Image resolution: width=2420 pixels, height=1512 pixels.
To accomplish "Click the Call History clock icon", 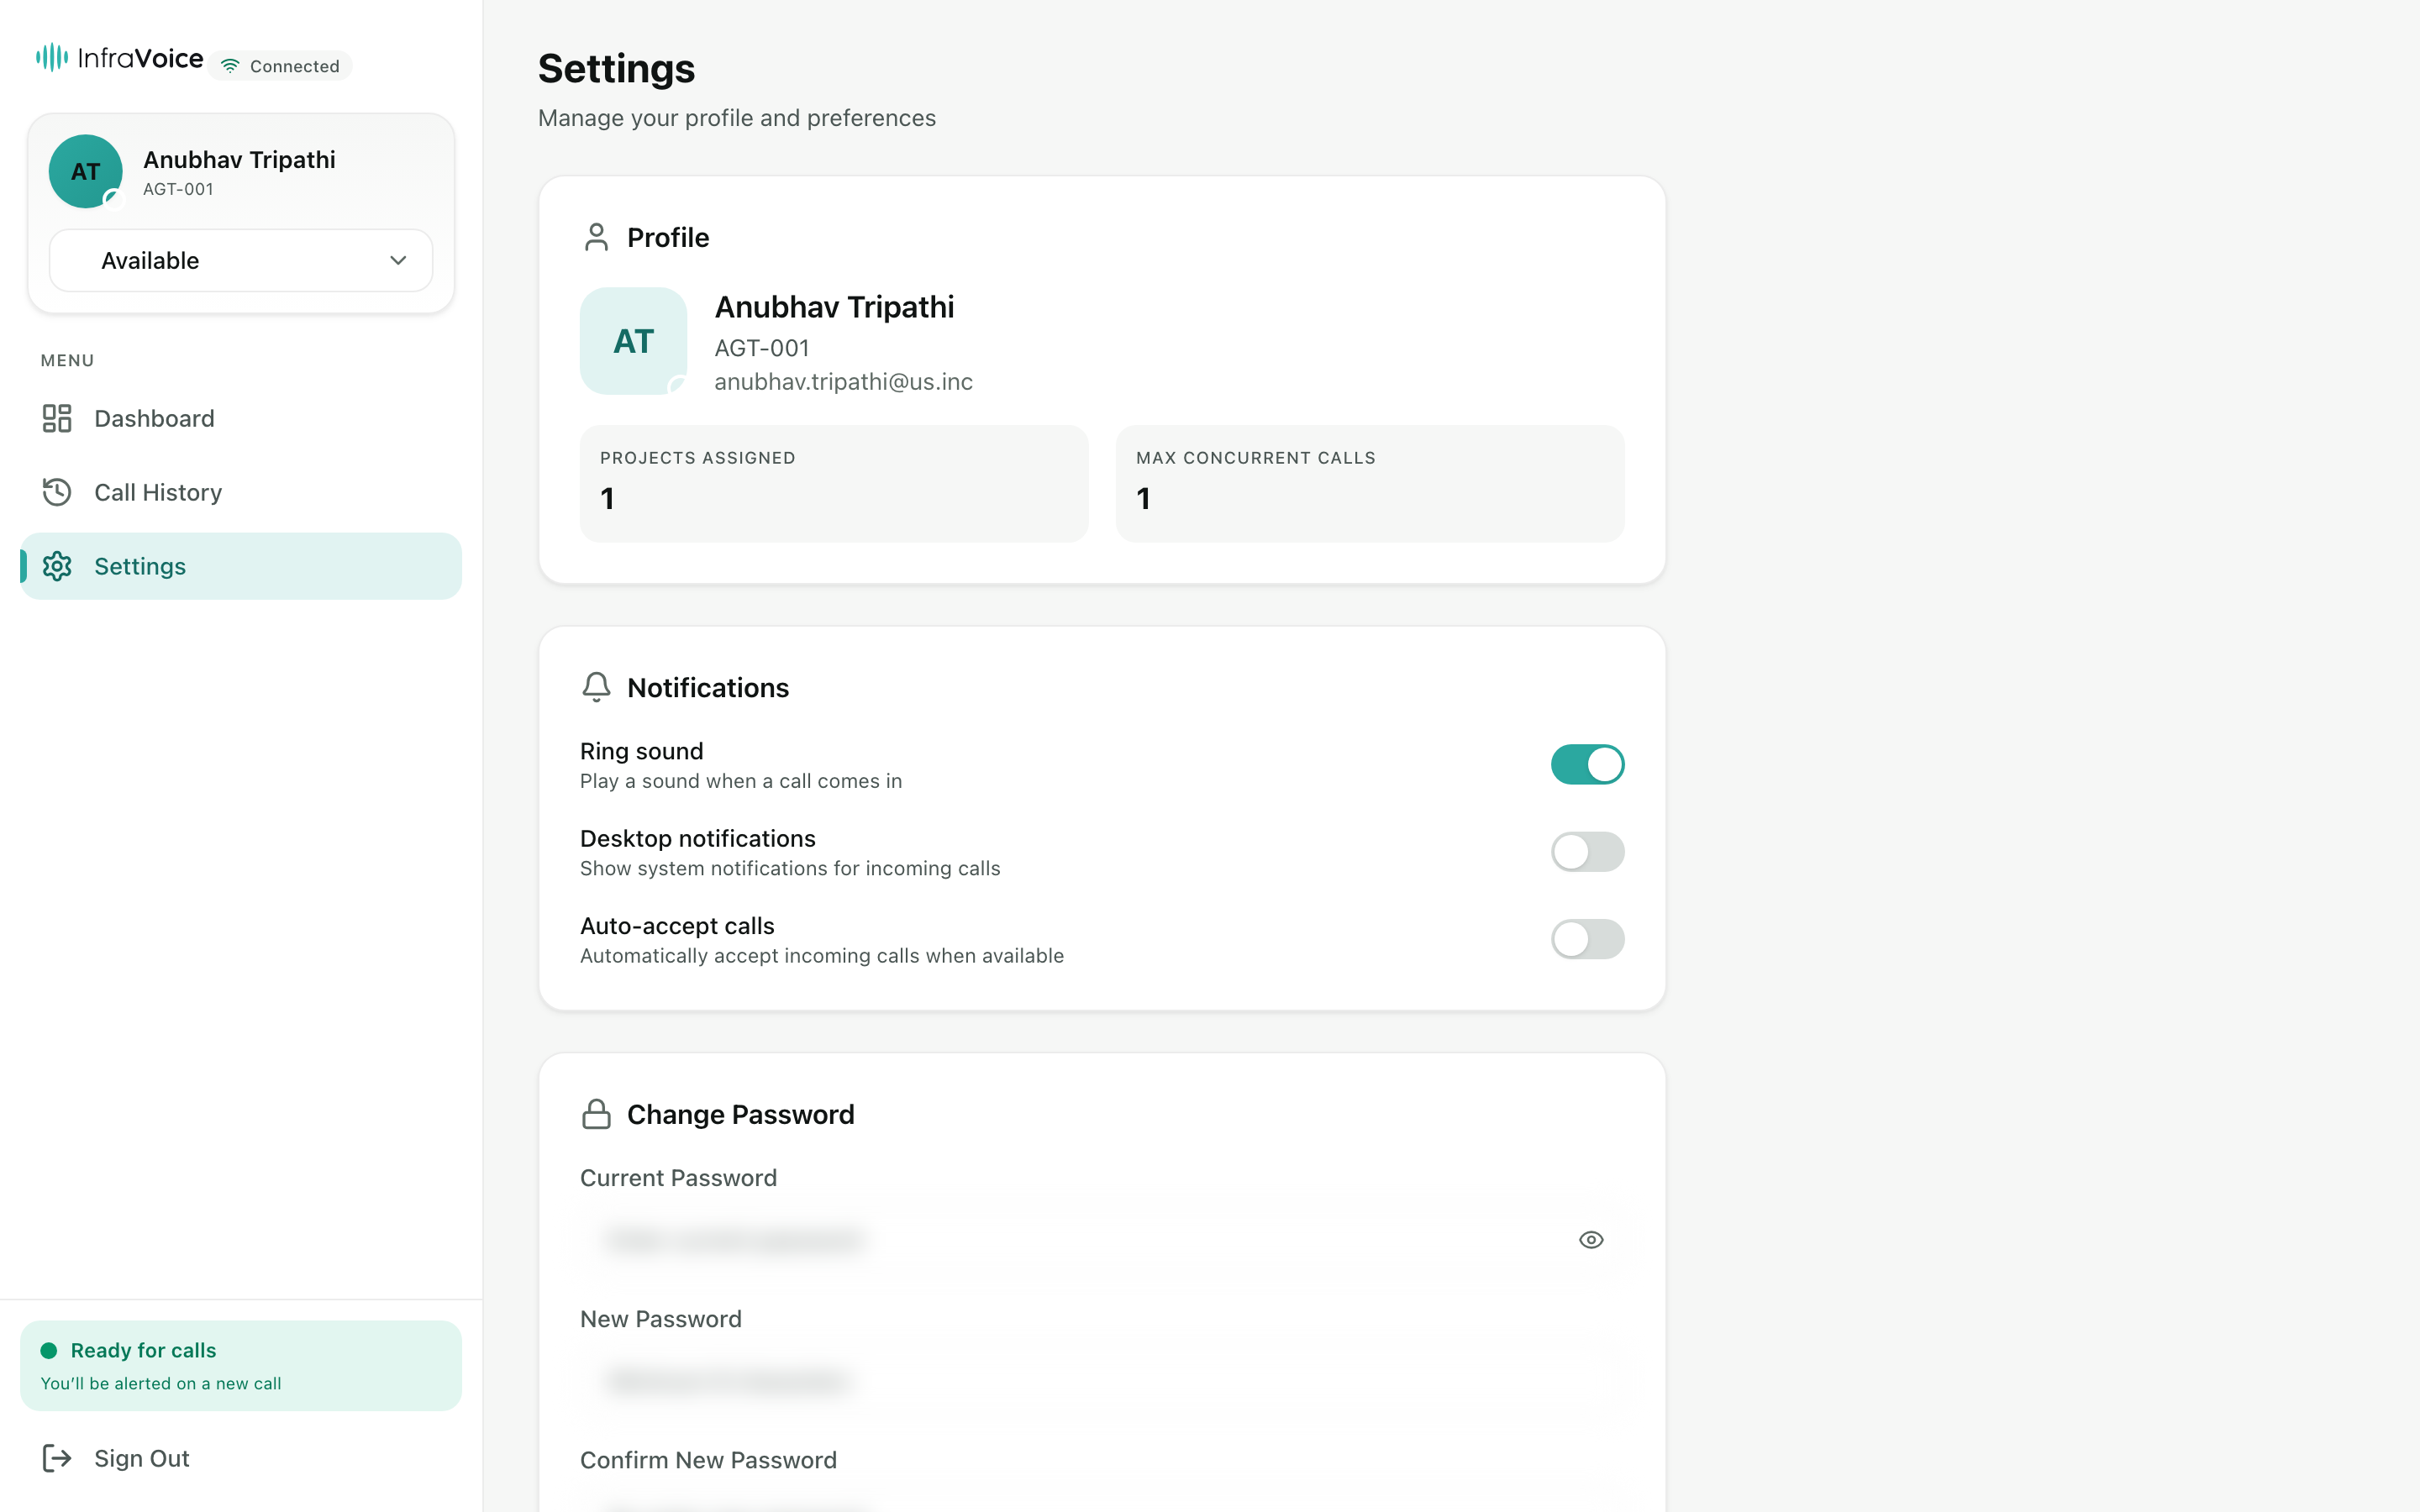I will pos(57,492).
